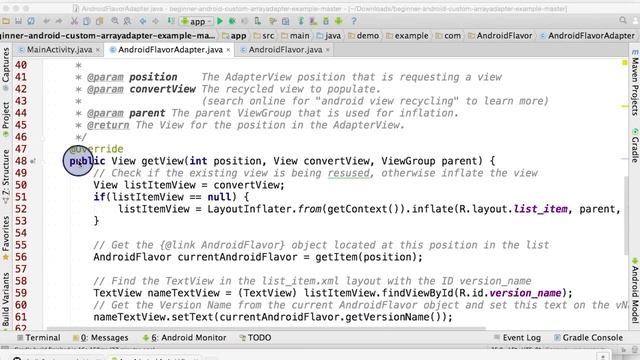Toggle the Structure tool window
Image resolution: width=640 pixels, height=360 pixels.
6,176
